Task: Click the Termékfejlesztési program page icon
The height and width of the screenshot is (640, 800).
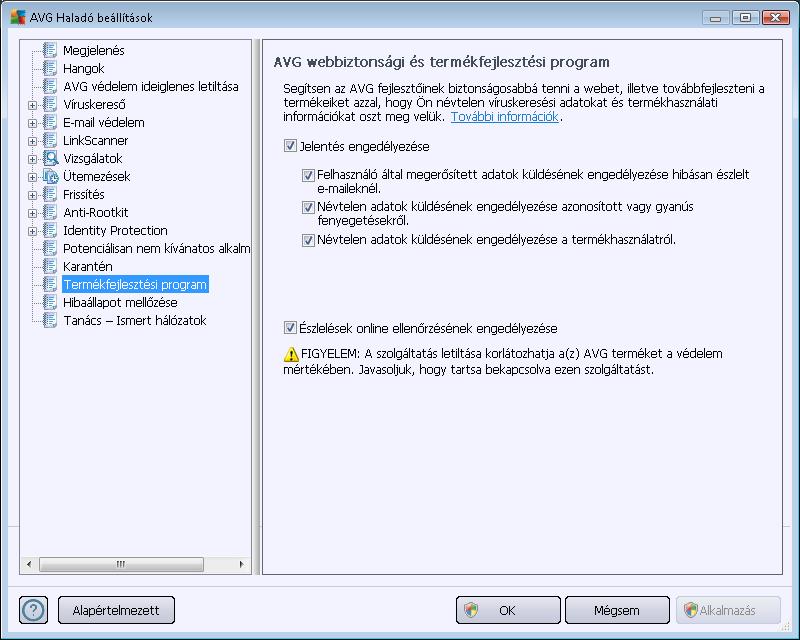Action: tap(50, 284)
